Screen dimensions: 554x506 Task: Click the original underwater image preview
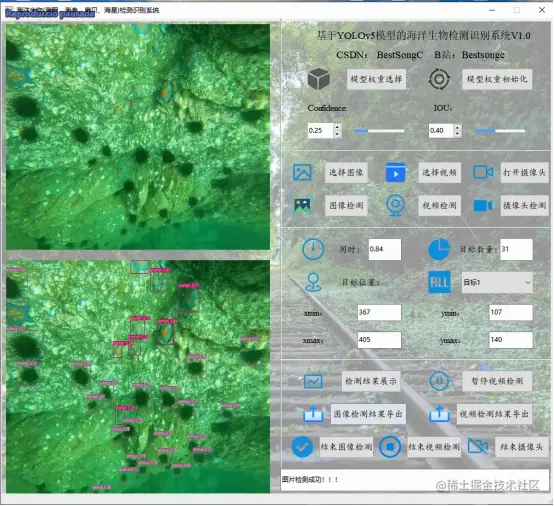point(138,137)
